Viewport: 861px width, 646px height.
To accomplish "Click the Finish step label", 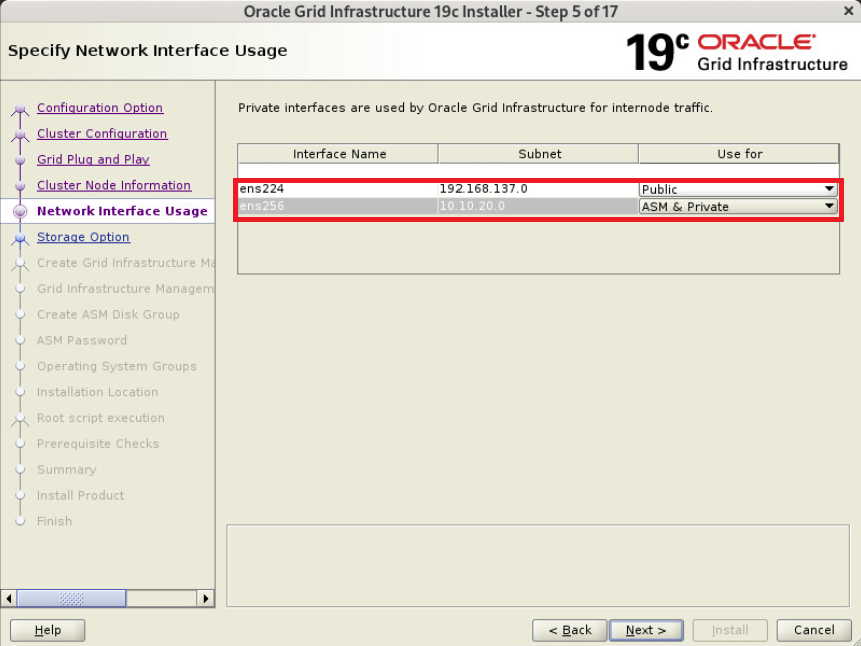I will pos(54,521).
